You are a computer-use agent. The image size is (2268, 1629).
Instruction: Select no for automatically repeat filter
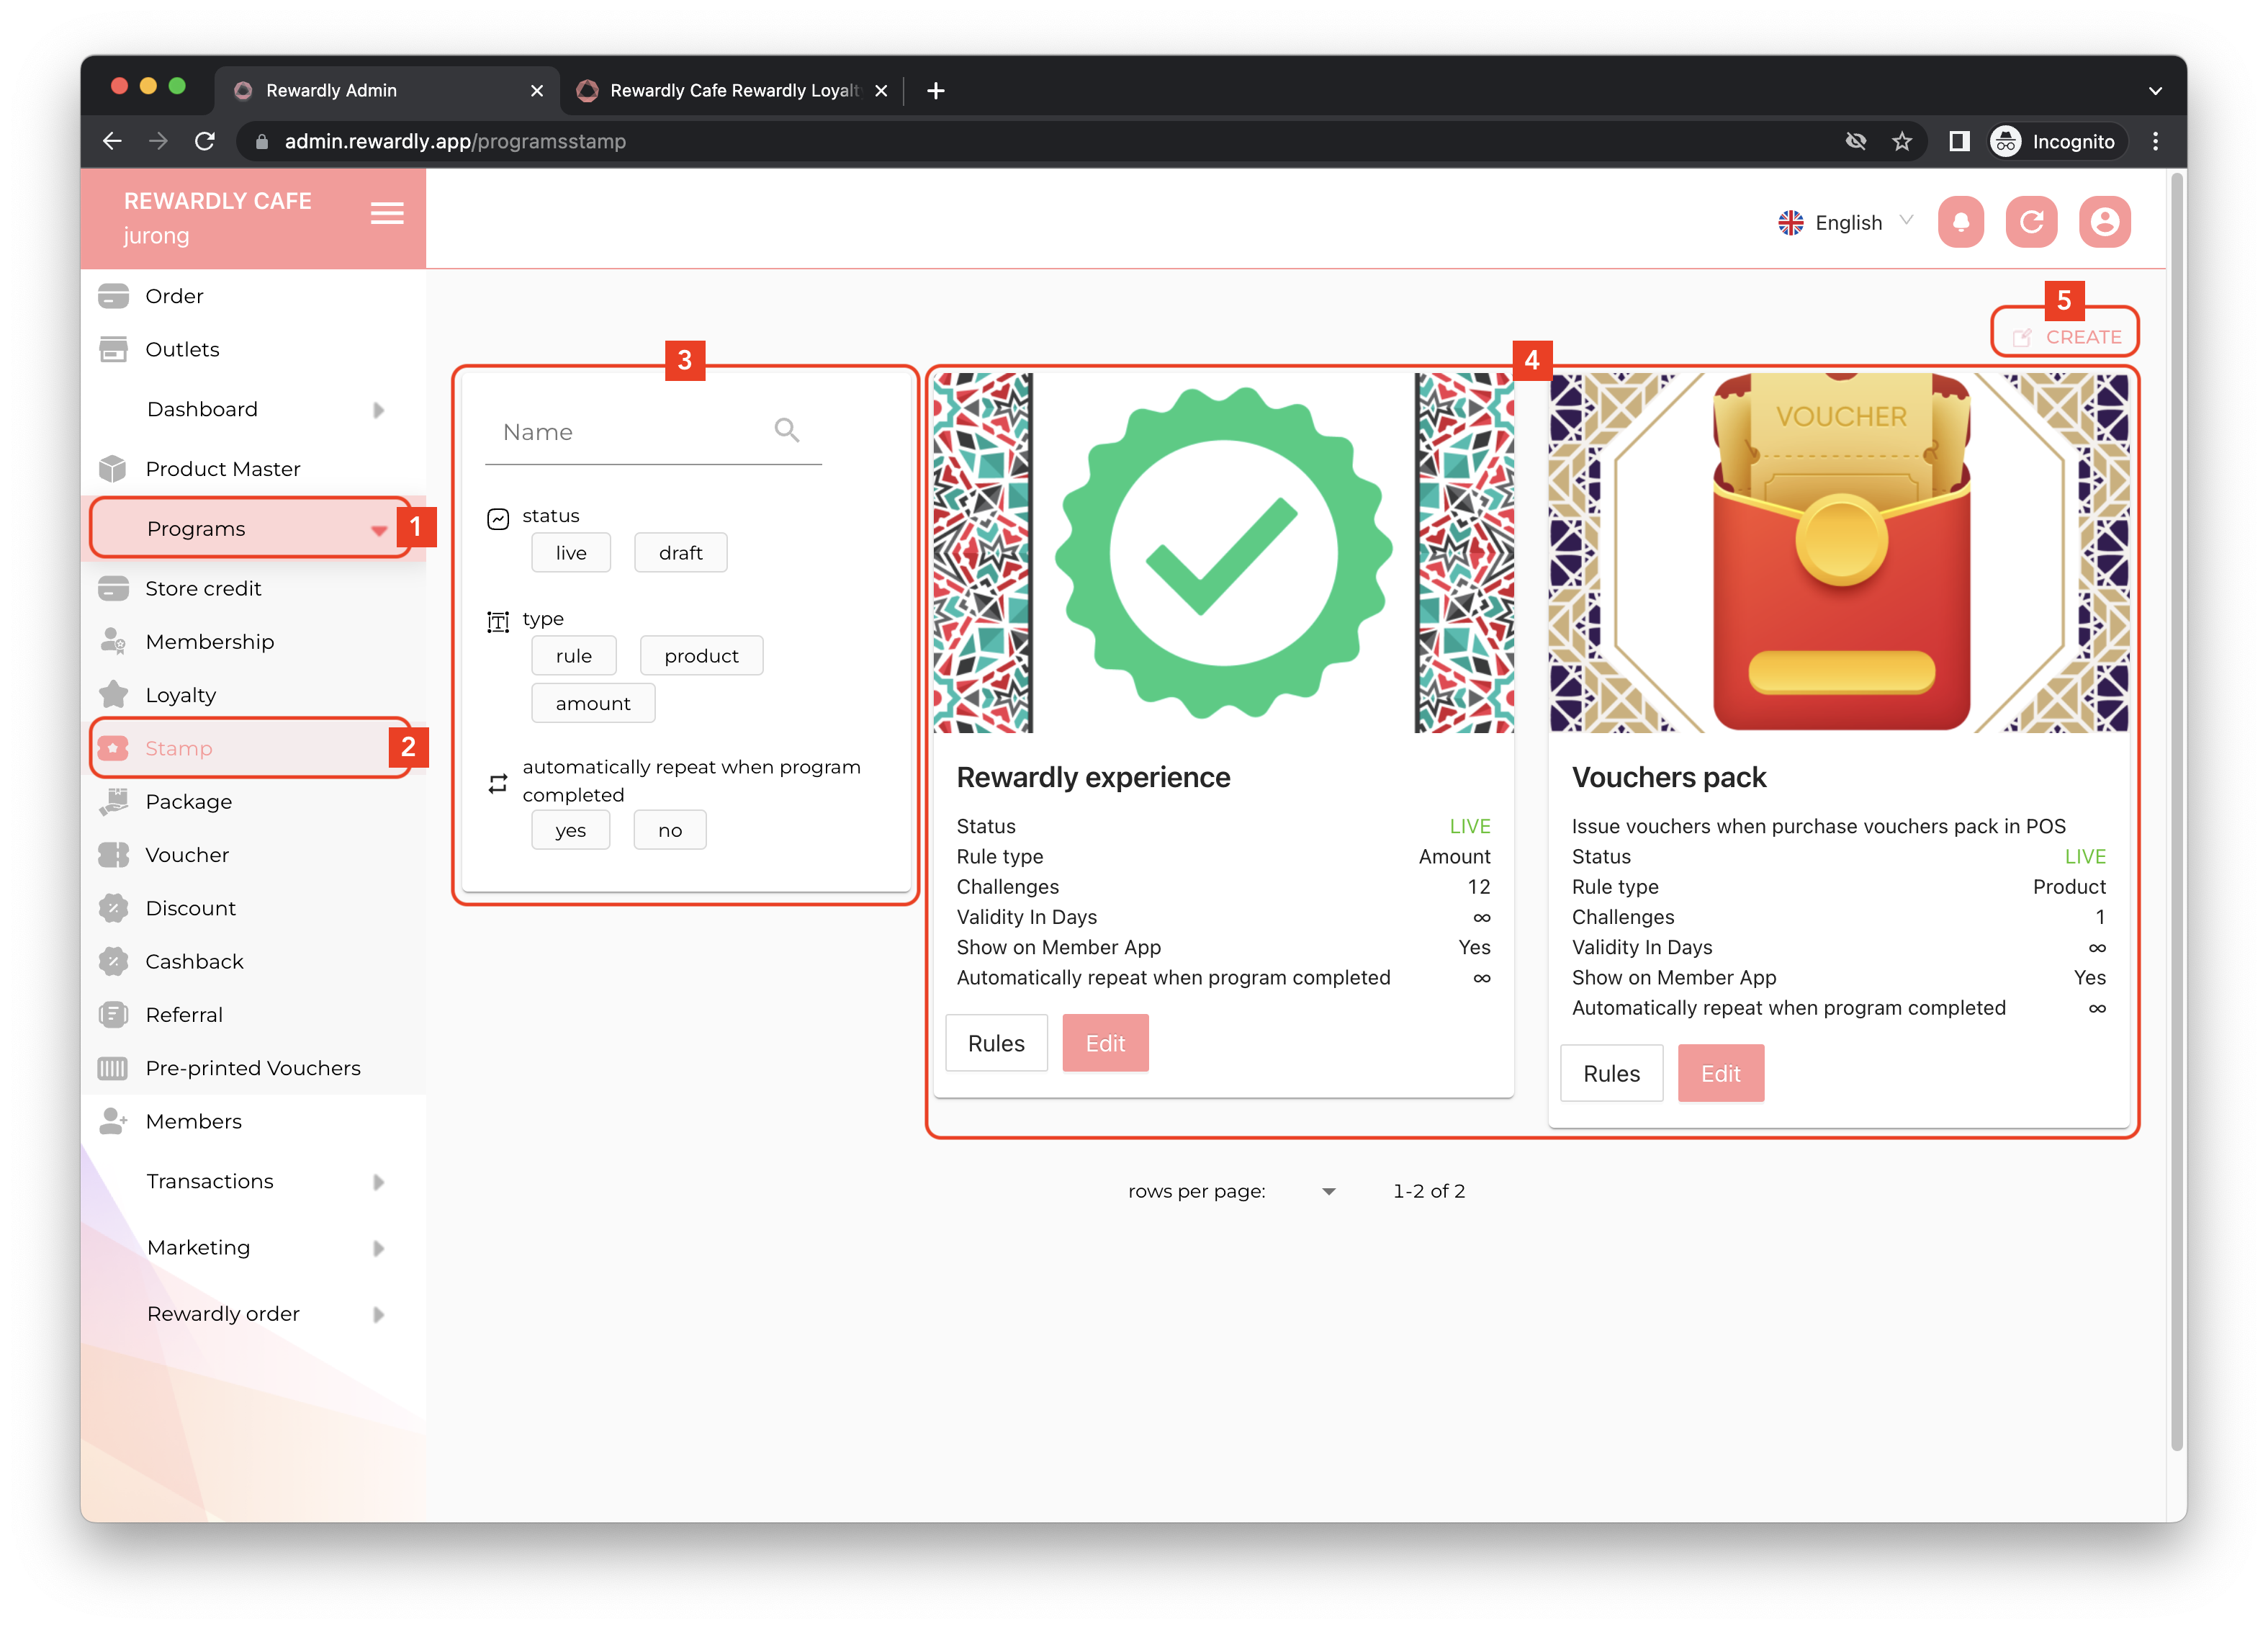(x=670, y=830)
